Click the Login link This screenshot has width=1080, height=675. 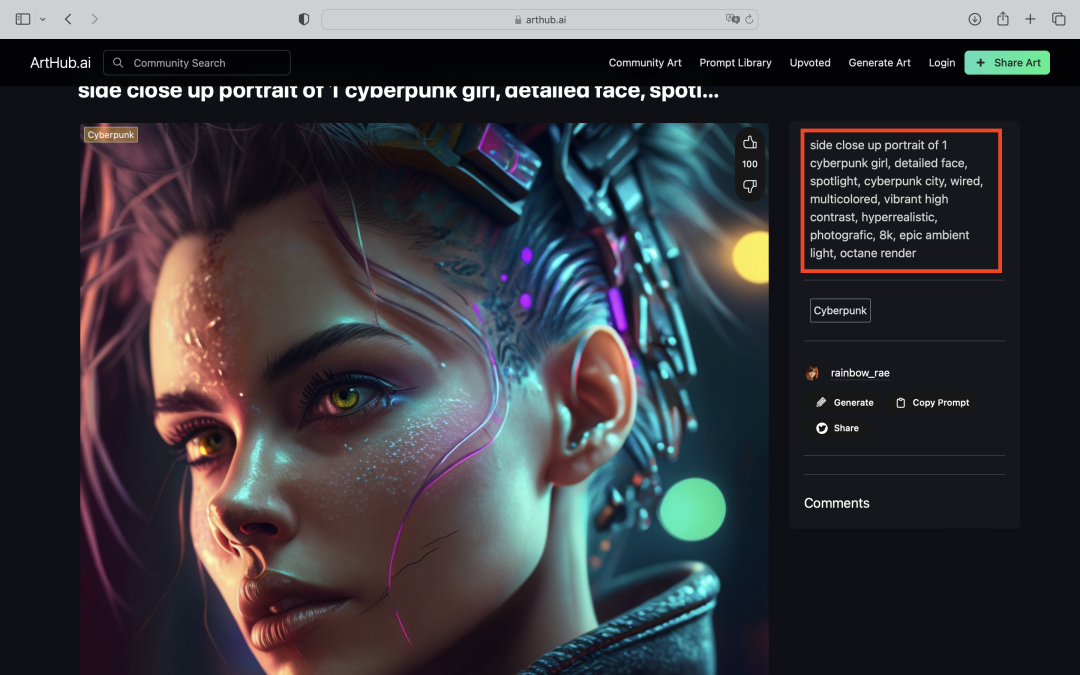click(941, 63)
